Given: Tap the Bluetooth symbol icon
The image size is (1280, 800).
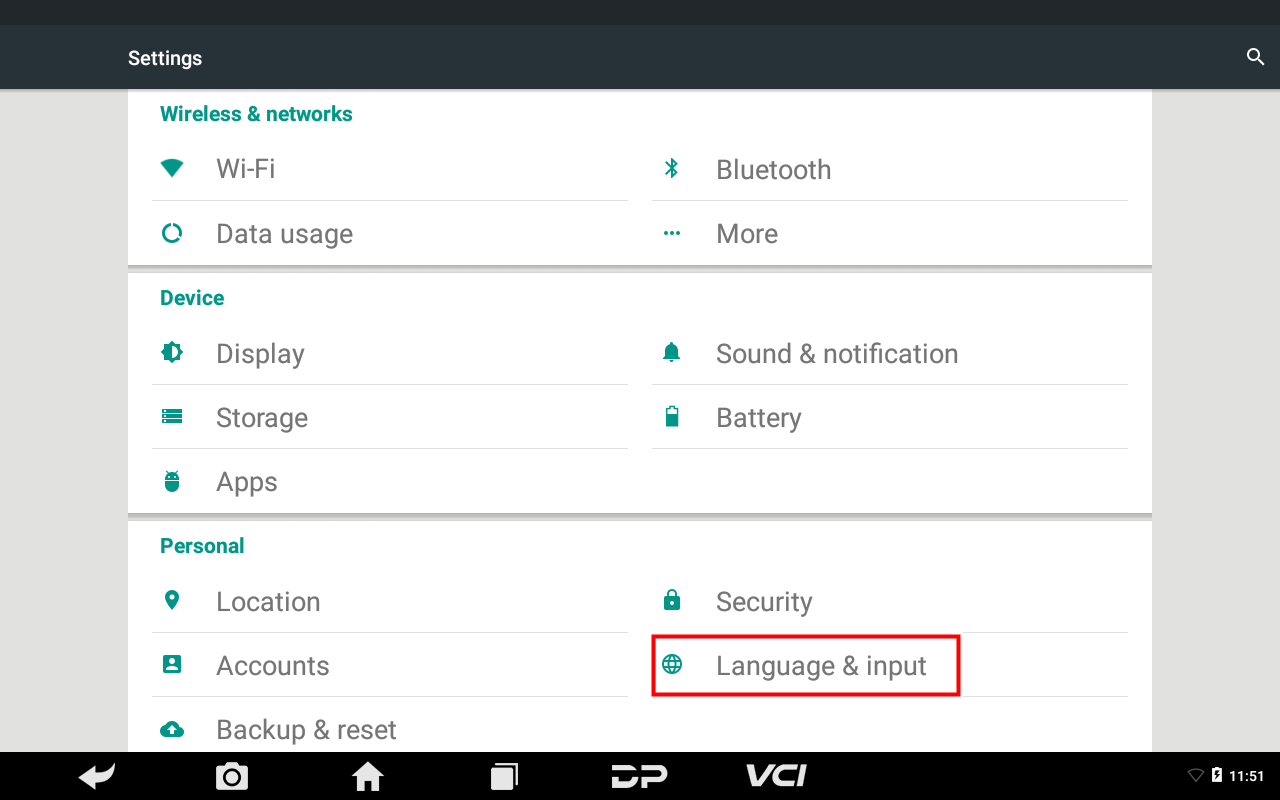Looking at the screenshot, I should (672, 168).
